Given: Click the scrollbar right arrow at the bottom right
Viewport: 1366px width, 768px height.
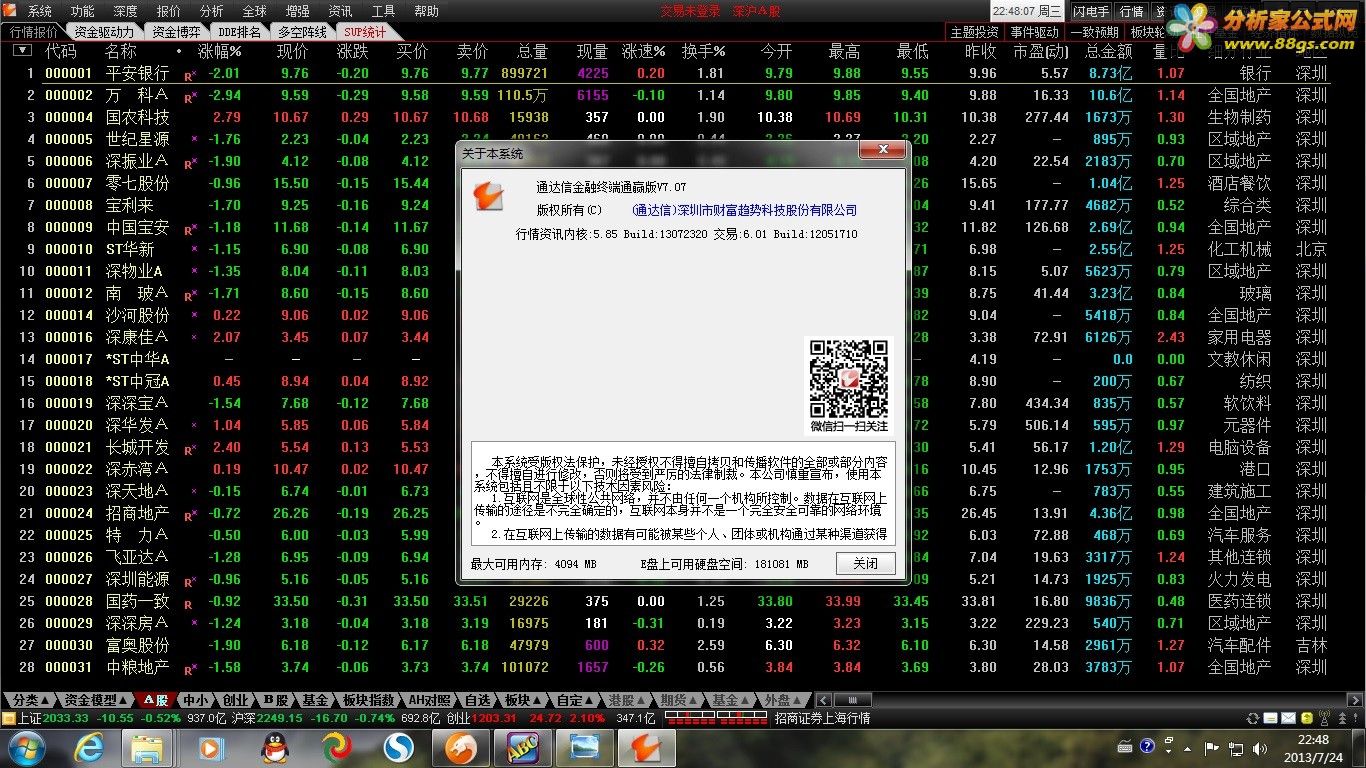Looking at the screenshot, I should [1357, 700].
